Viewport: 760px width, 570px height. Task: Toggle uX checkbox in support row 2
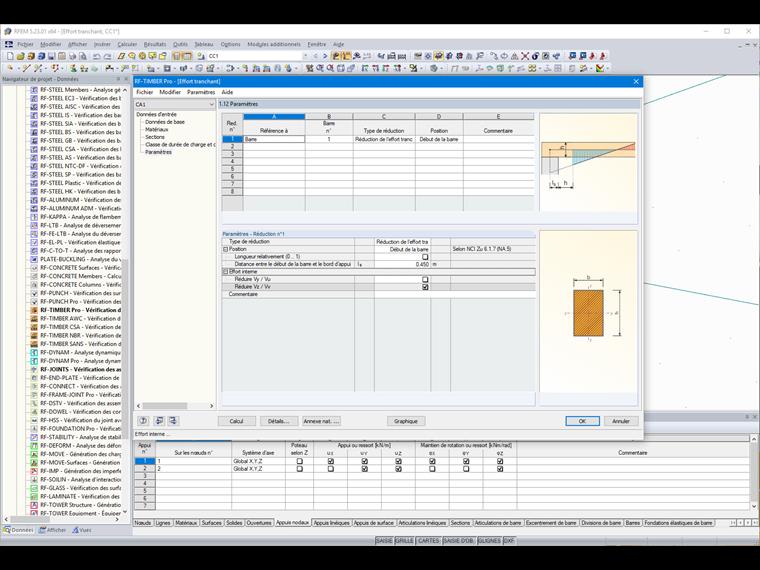(331, 469)
